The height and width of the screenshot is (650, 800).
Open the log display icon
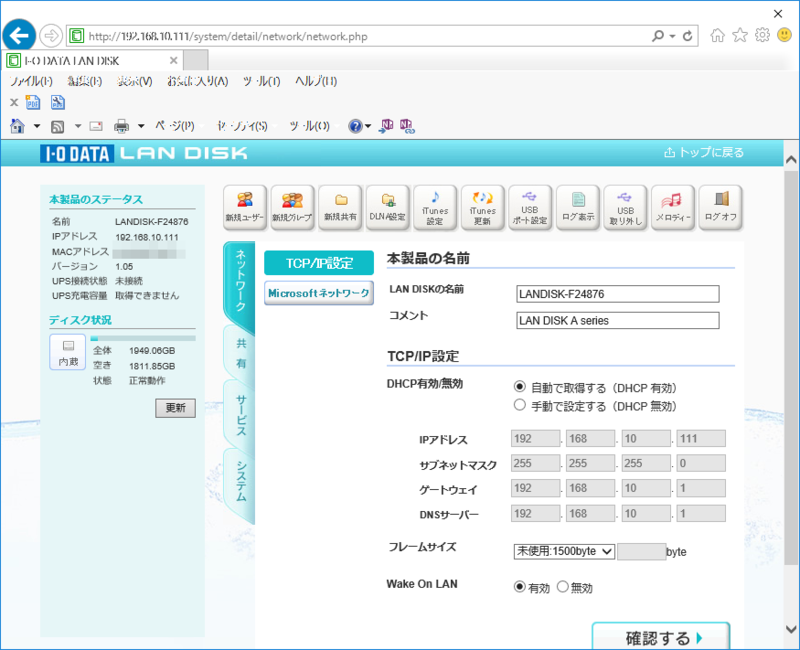click(x=578, y=207)
